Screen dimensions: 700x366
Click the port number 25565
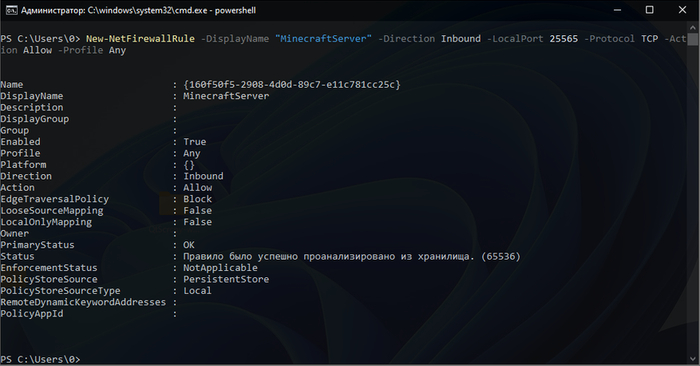(563, 39)
